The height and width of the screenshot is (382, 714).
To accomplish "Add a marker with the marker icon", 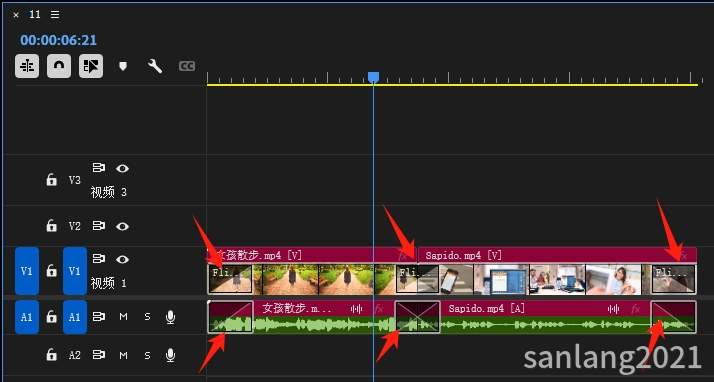I will click(x=122, y=66).
